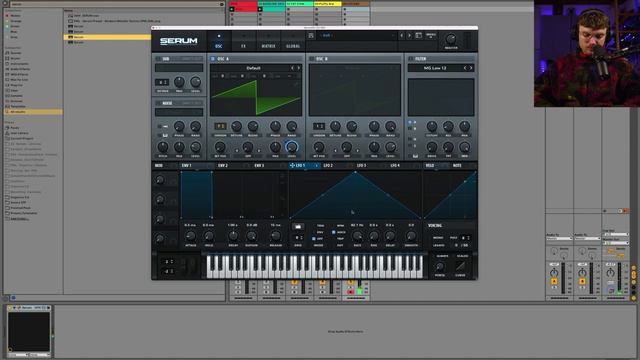Toggle the LFO ANCH checkbox
This screenshot has width=640, height=360.
point(333,232)
